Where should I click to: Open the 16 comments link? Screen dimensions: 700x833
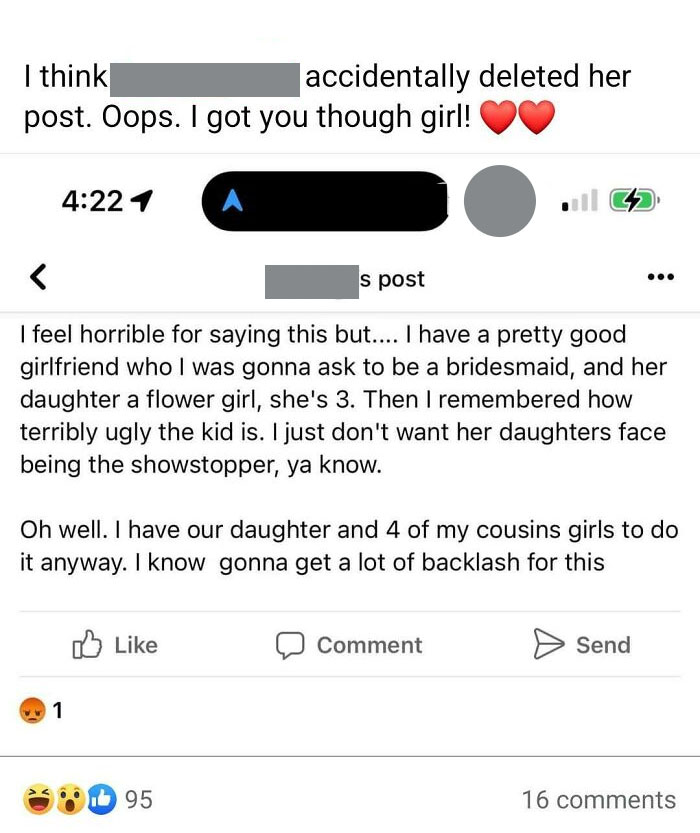pyautogui.click(x=601, y=799)
